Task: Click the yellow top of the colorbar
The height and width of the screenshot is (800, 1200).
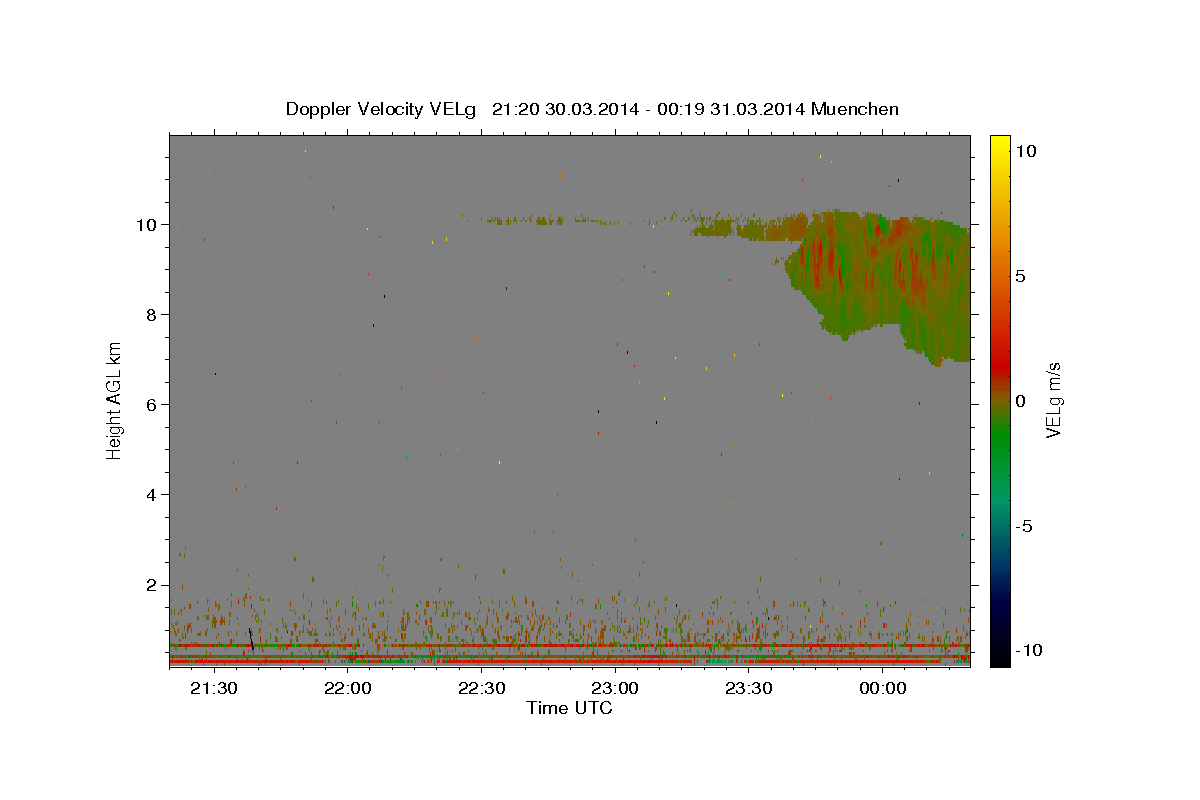Action: click(1000, 145)
